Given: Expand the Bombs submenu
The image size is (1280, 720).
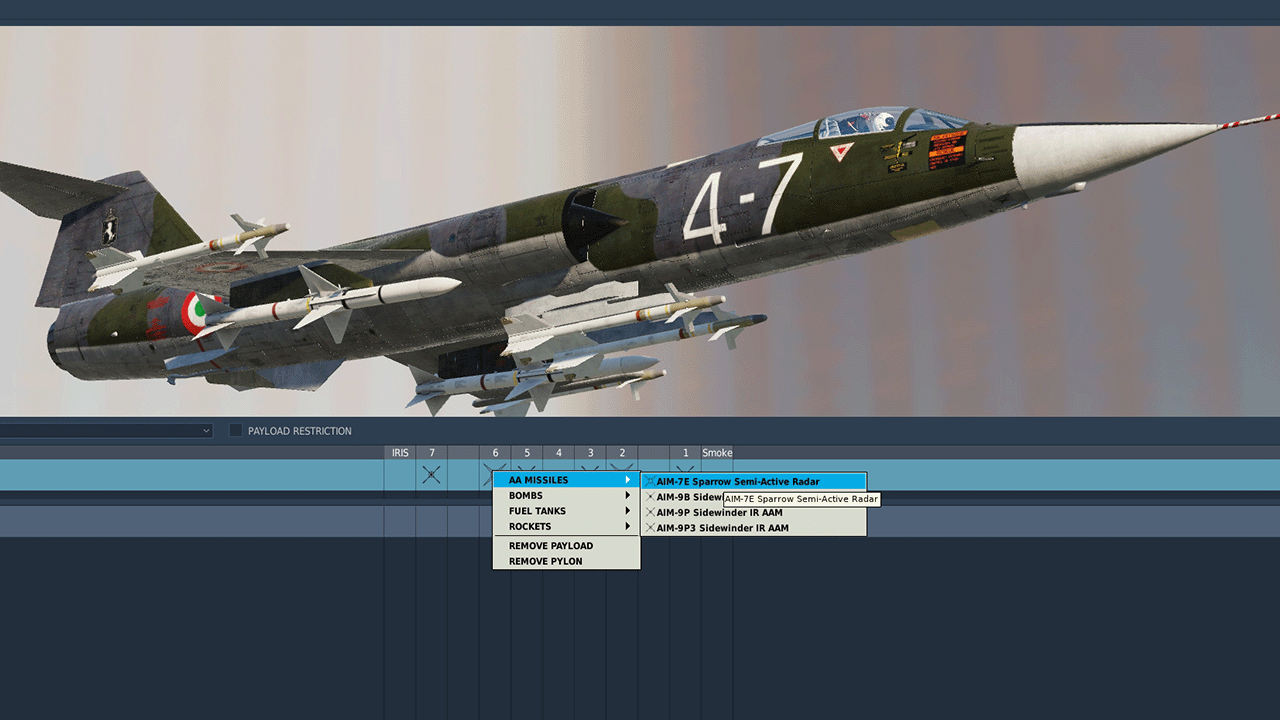Looking at the screenshot, I should pos(566,496).
